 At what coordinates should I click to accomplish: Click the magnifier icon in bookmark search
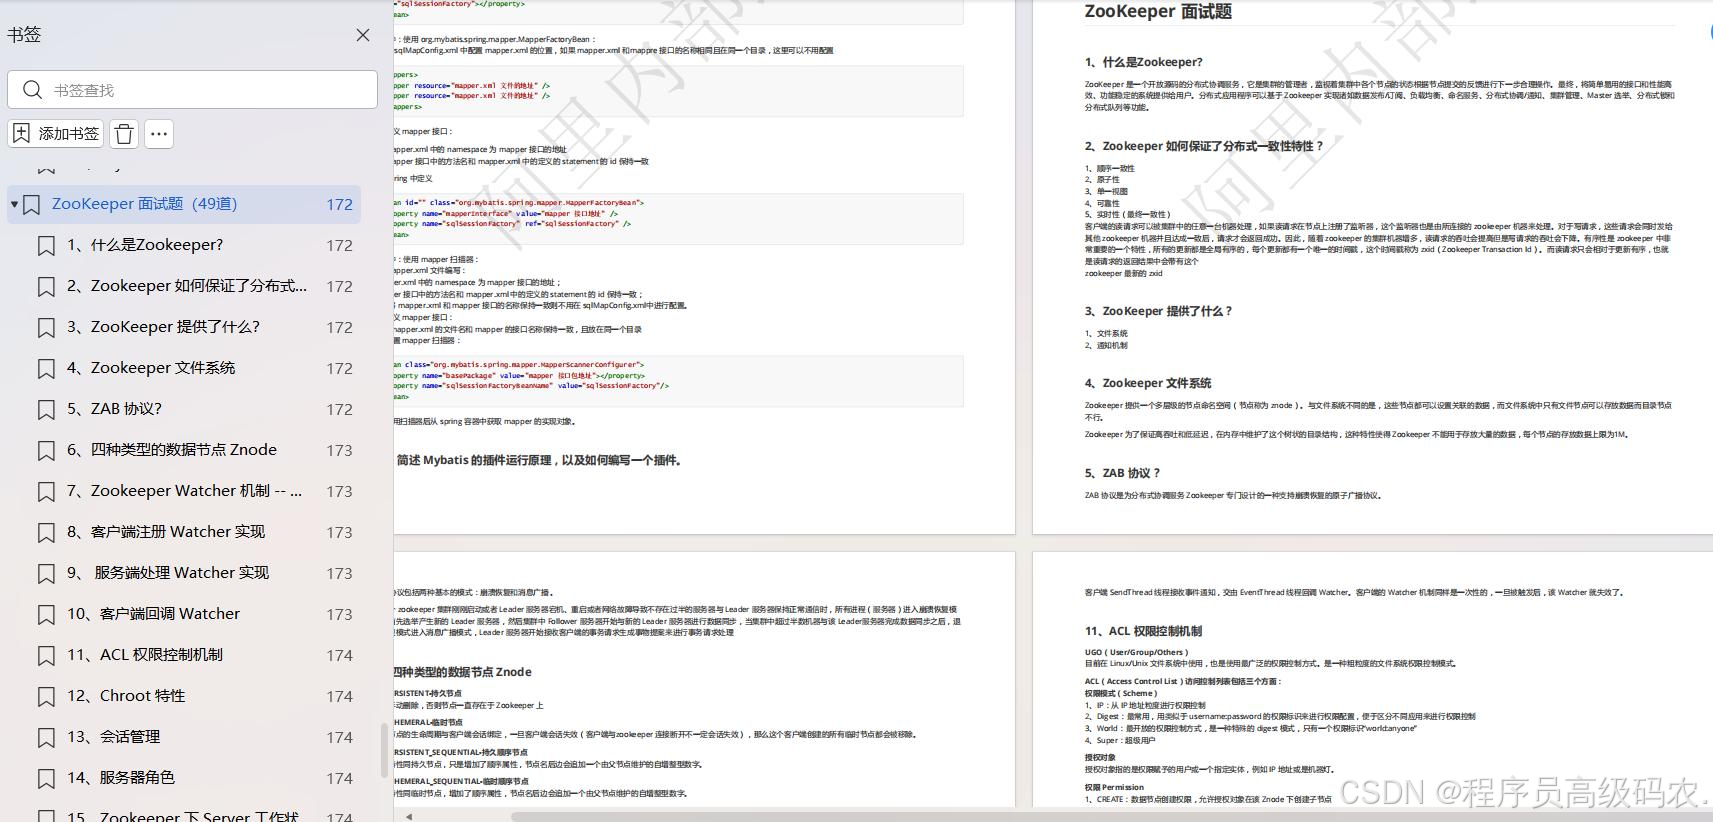[x=32, y=90]
